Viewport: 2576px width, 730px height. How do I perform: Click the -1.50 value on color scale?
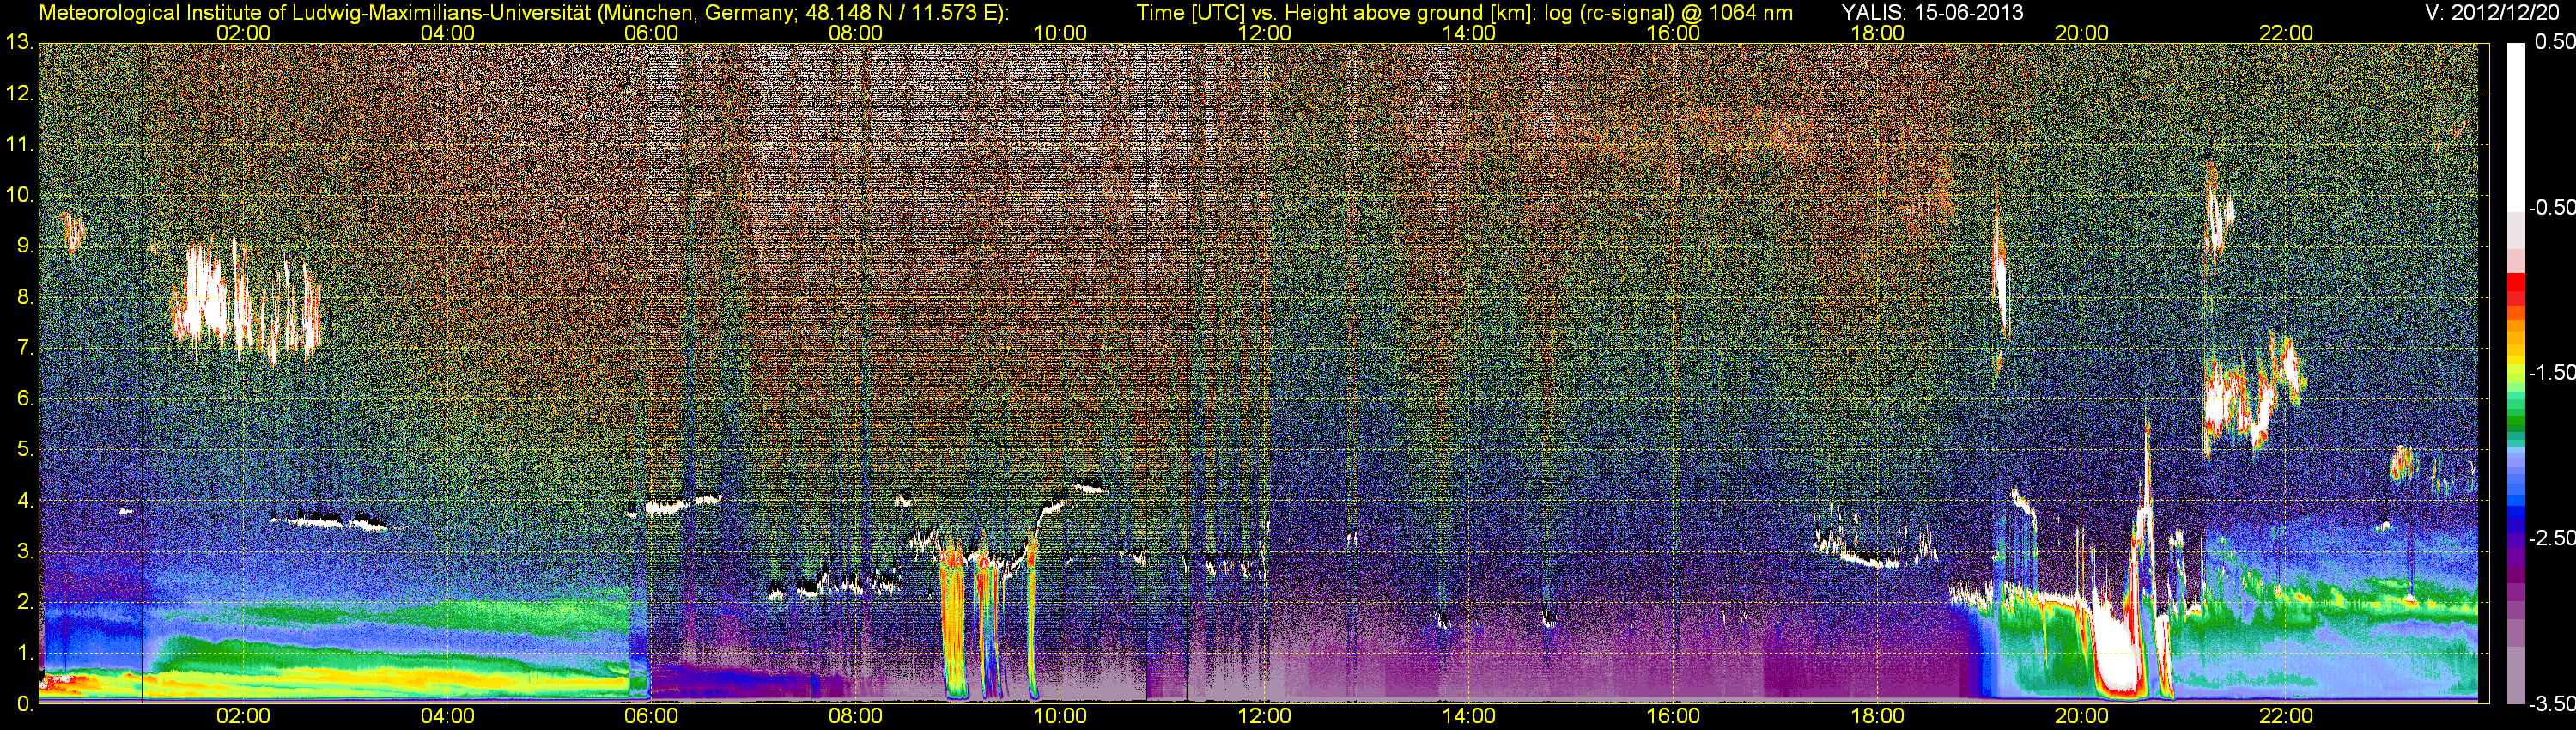coord(2551,373)
